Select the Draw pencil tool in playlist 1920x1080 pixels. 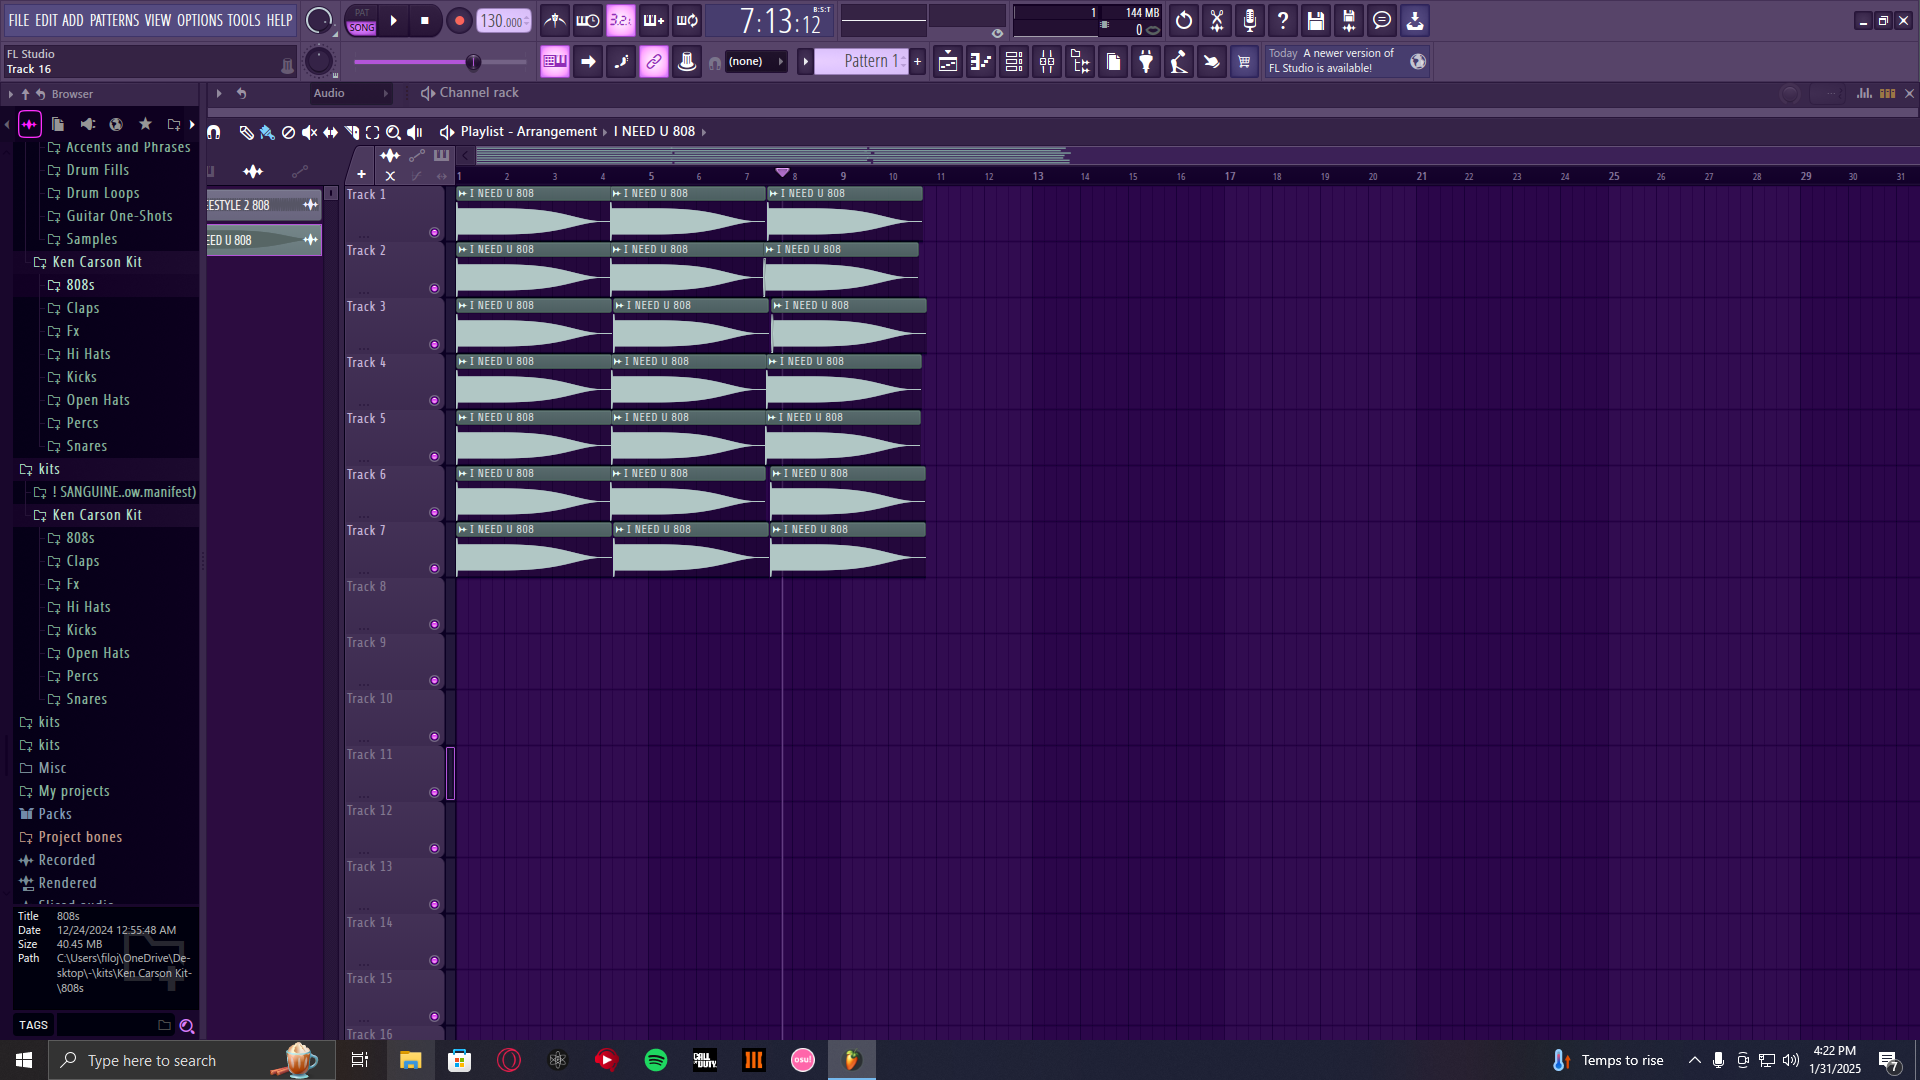[x=246, y=132]
